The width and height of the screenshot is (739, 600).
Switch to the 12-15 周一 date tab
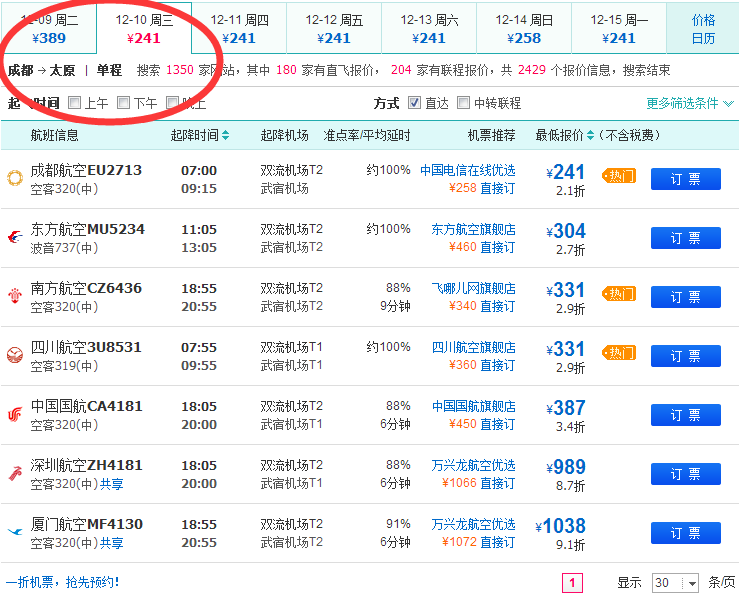tap(619, 29)
